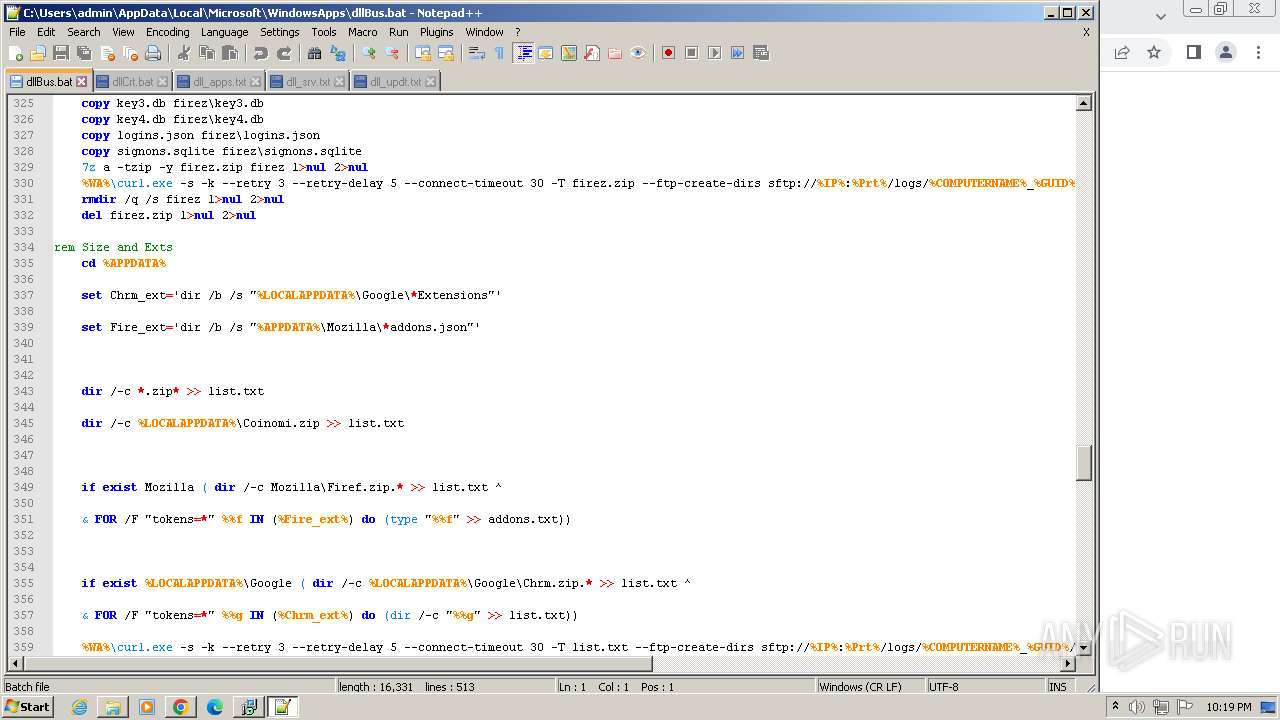The width and height of the screenshot is (1280, 720).
Task: Open the ? help menu
Action: tap(517, 32)
